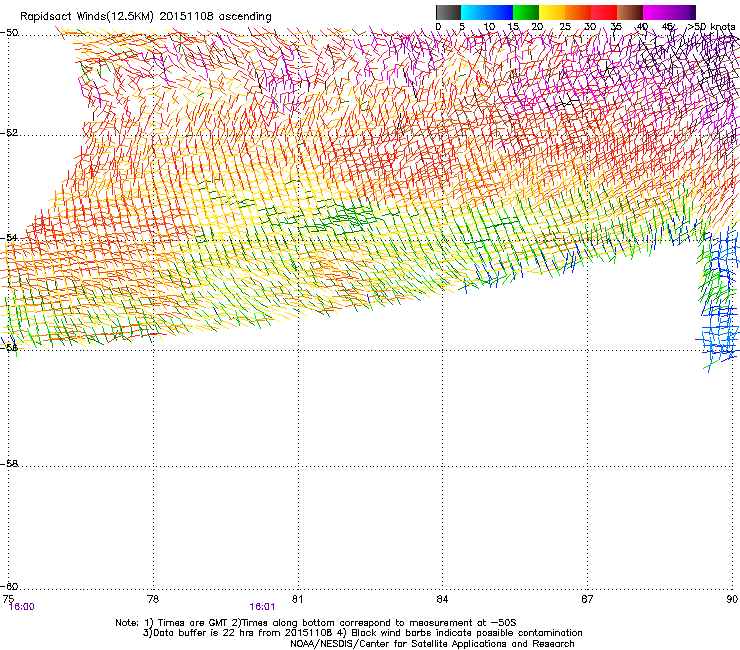Click the '-60' latitude axis label

tap(9, 587)
